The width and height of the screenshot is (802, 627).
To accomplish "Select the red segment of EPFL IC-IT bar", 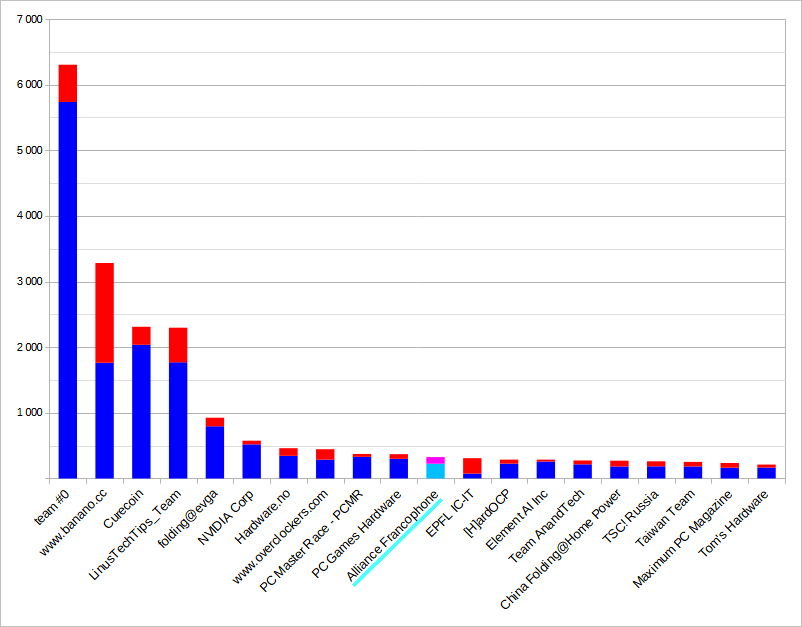I will (472, 465).
